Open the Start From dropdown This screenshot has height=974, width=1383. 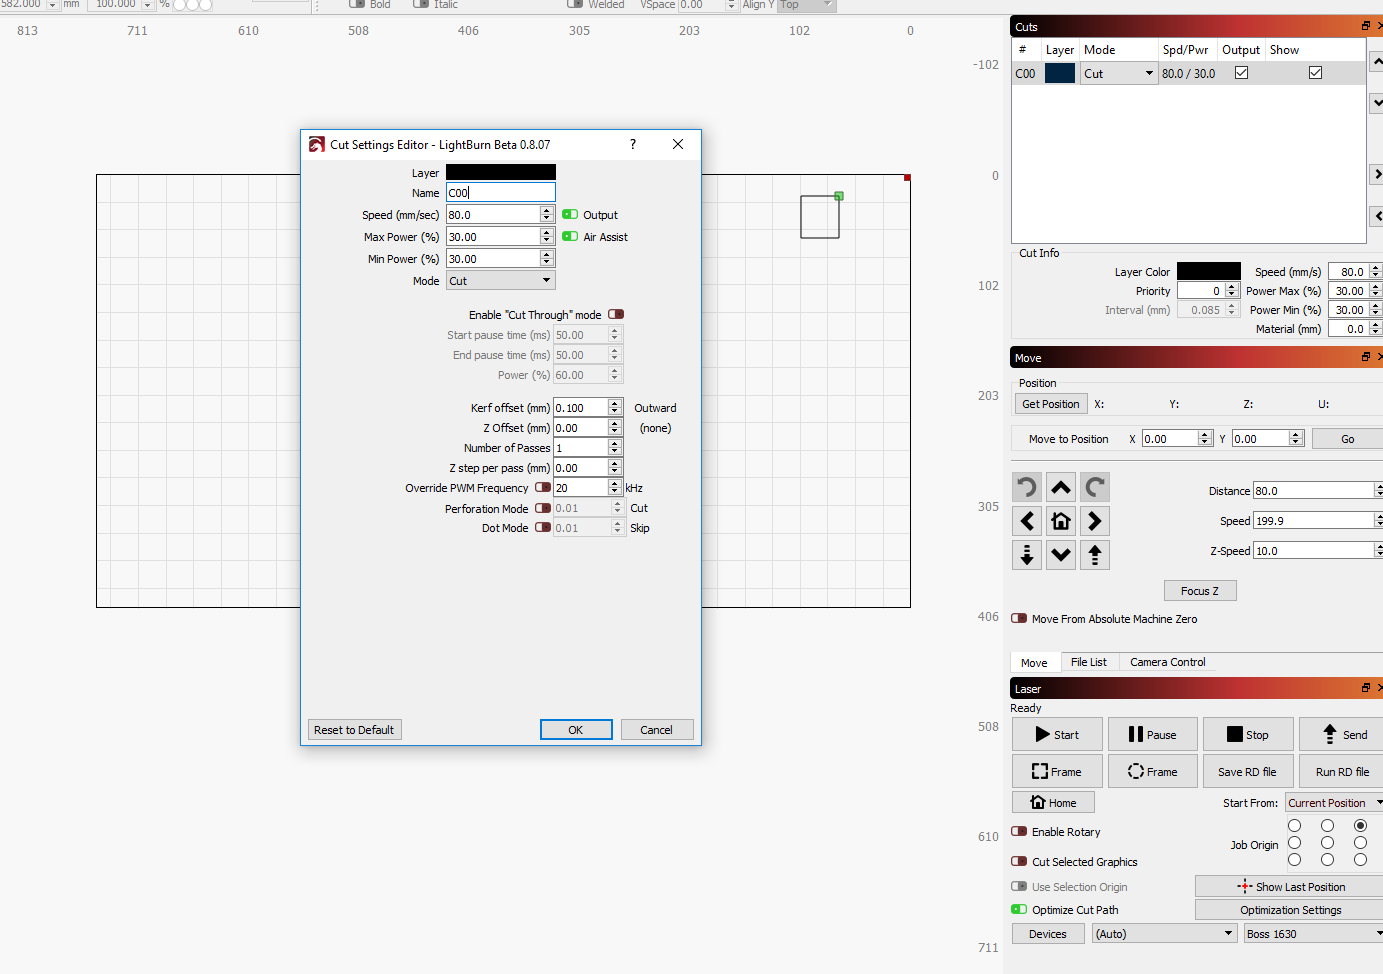click(x=1334, y=803)
